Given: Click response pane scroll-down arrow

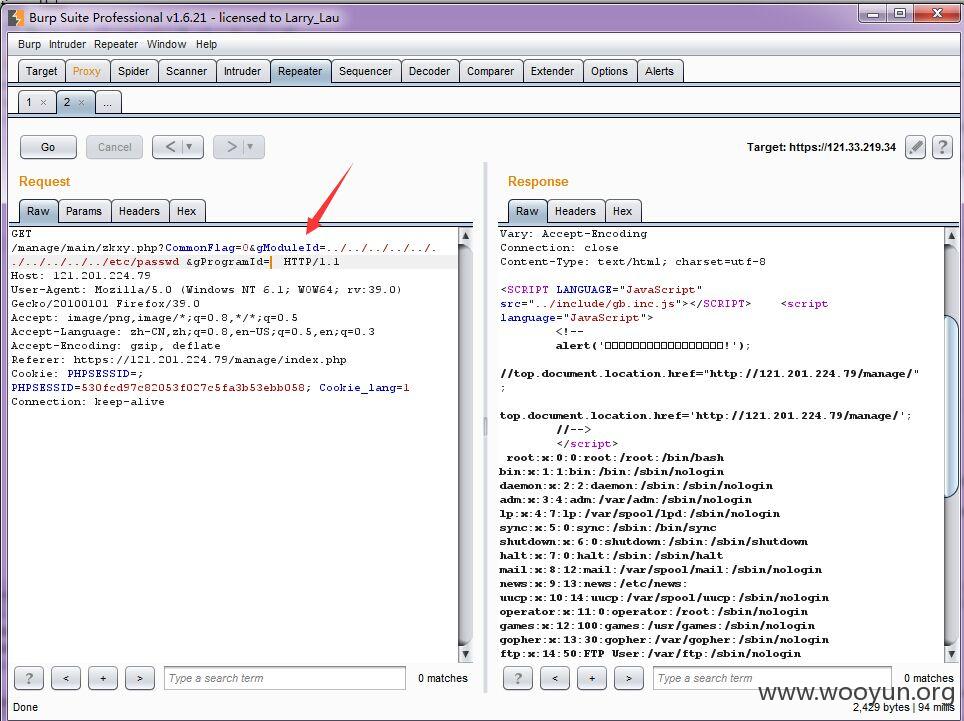Looking at the screenshot, I should tap(951, 655).
